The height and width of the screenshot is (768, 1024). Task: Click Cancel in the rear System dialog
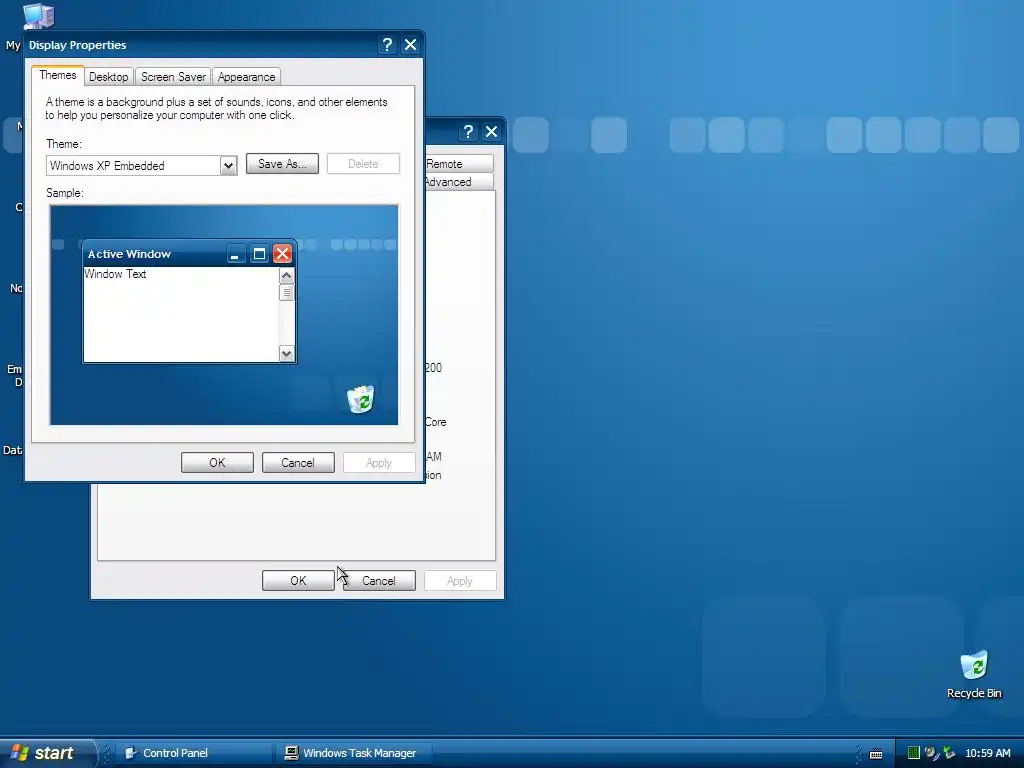tap(379, 581)
